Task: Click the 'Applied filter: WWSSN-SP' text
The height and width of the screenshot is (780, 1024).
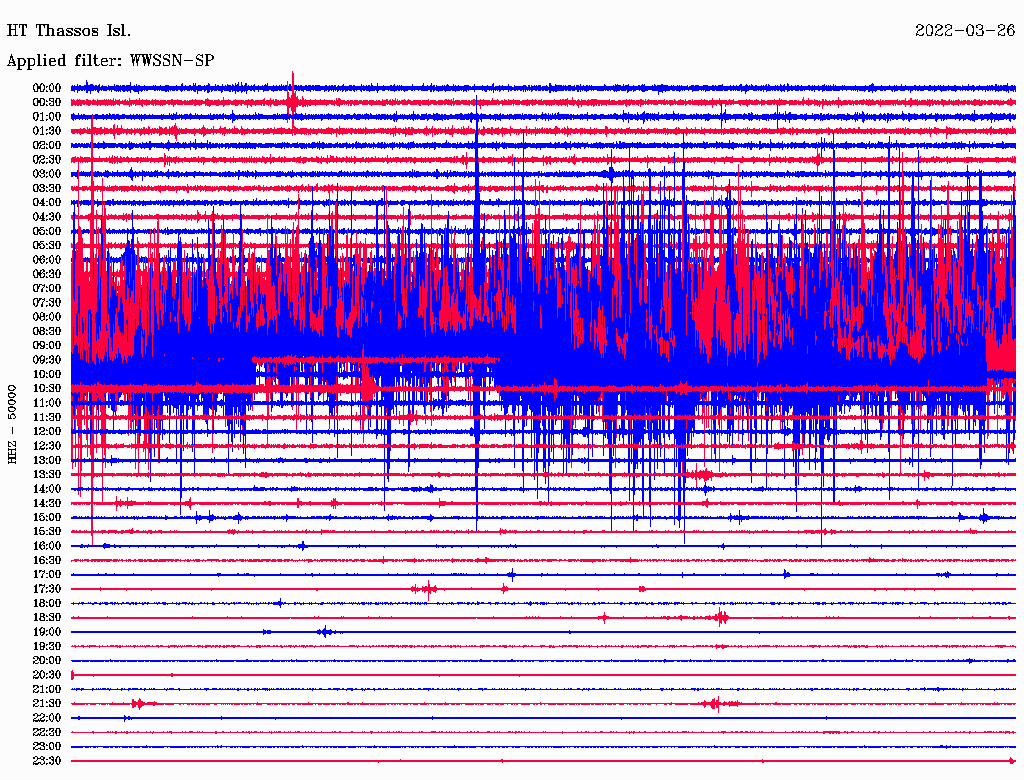Action: (x=110, y=61)
